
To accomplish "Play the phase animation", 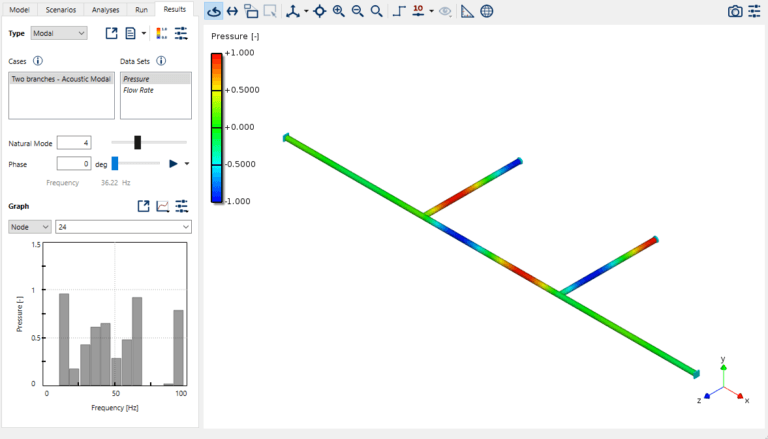I will pos(173,164).
